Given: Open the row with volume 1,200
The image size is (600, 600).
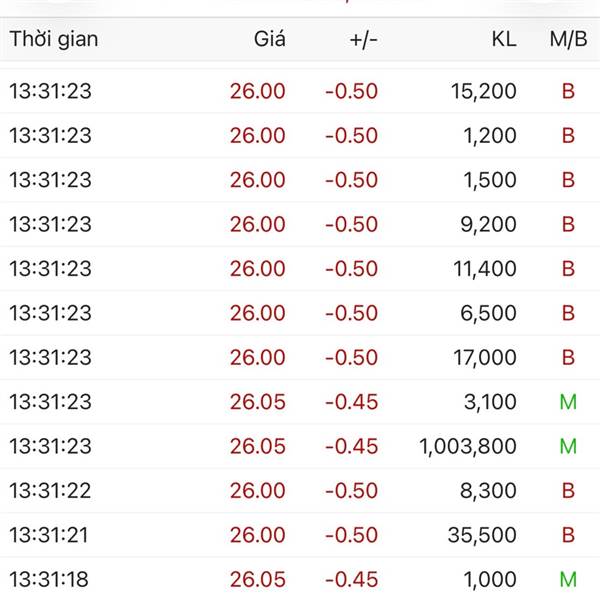Looking at the screenshot, I should 489,135.
